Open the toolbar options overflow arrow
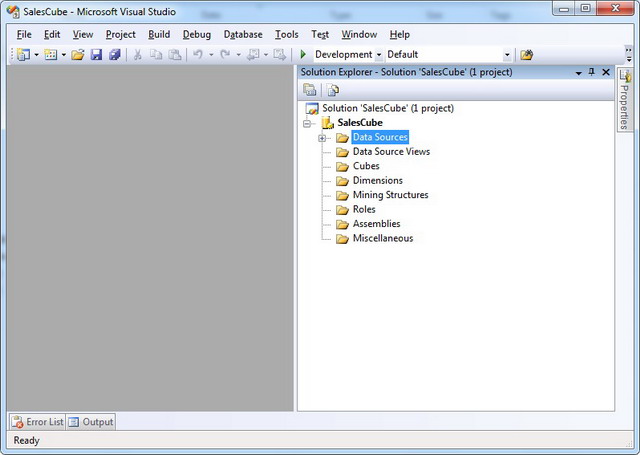 [x=629, y=55]
